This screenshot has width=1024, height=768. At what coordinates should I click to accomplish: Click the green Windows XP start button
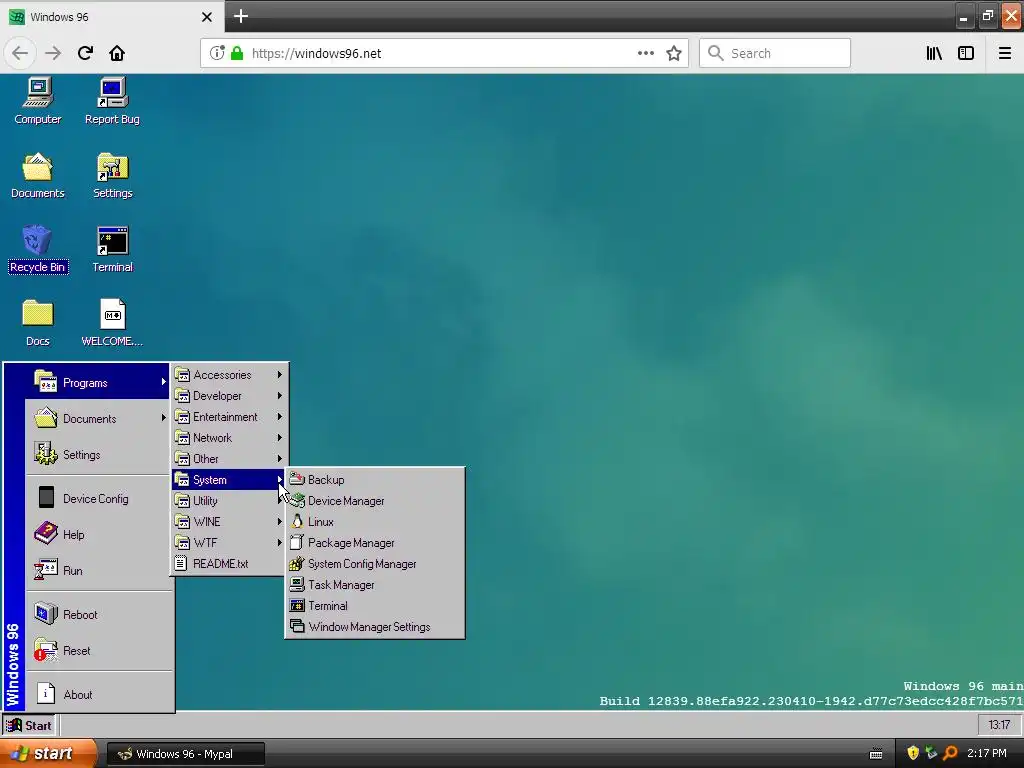pos(48,753)
